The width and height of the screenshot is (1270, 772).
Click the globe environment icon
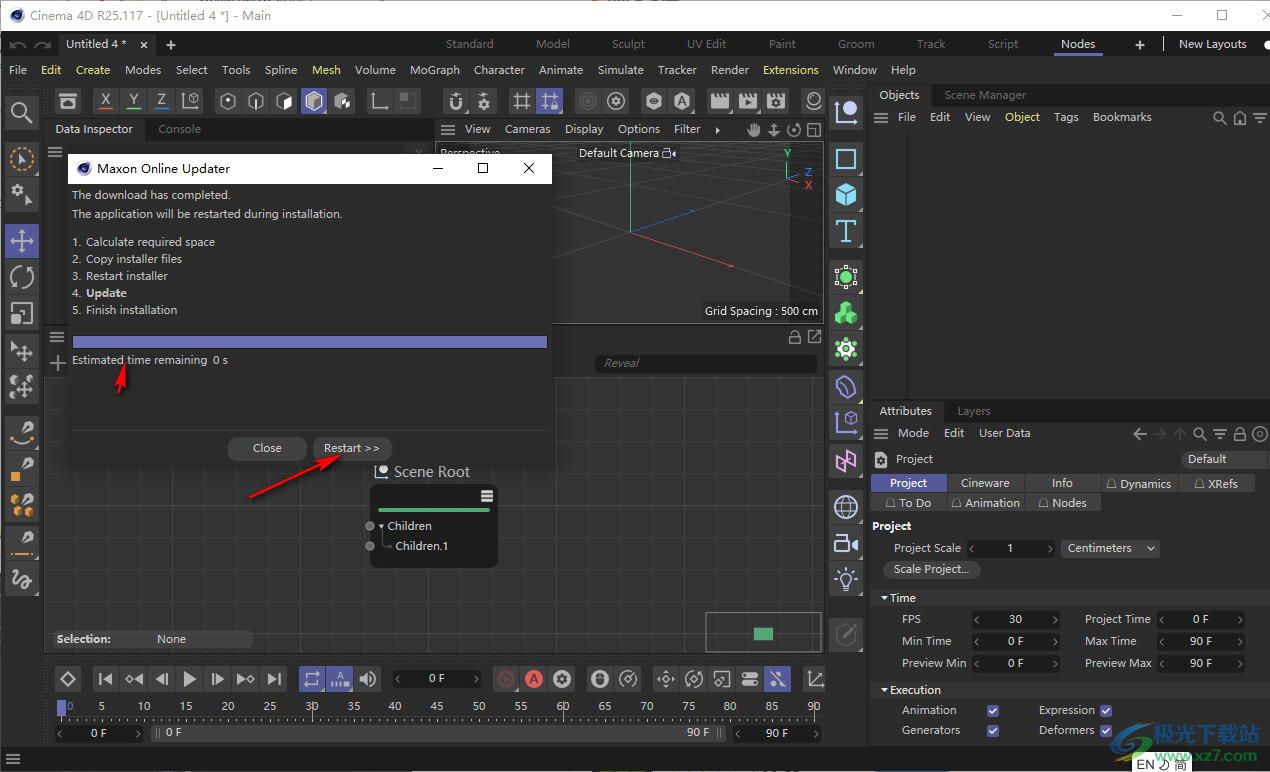click(846, 507)
